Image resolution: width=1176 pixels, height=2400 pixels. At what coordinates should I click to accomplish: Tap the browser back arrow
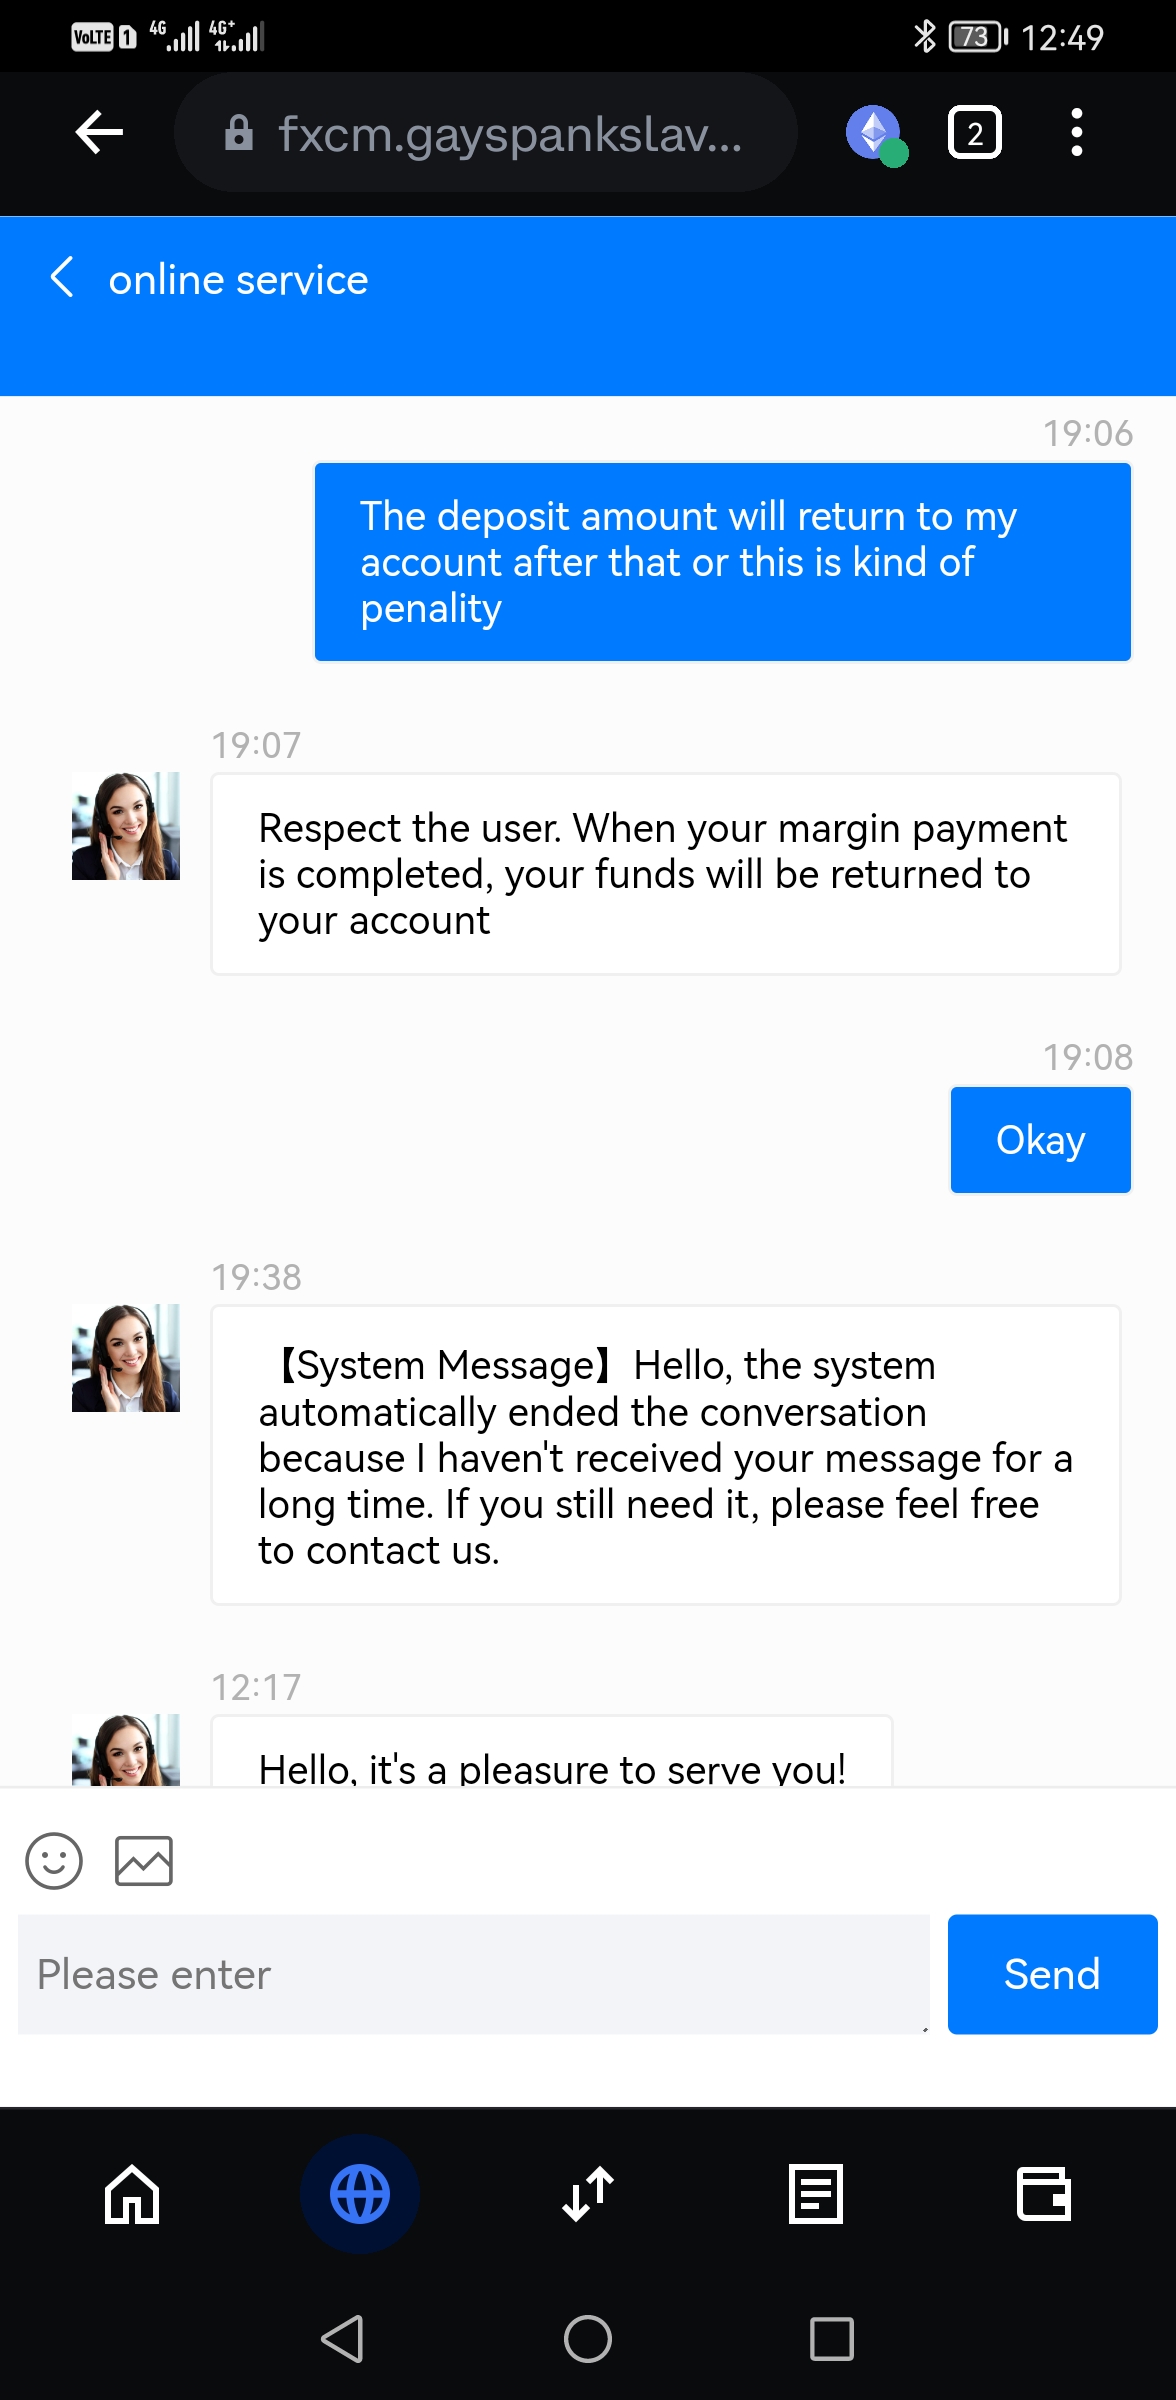point(99,133)
